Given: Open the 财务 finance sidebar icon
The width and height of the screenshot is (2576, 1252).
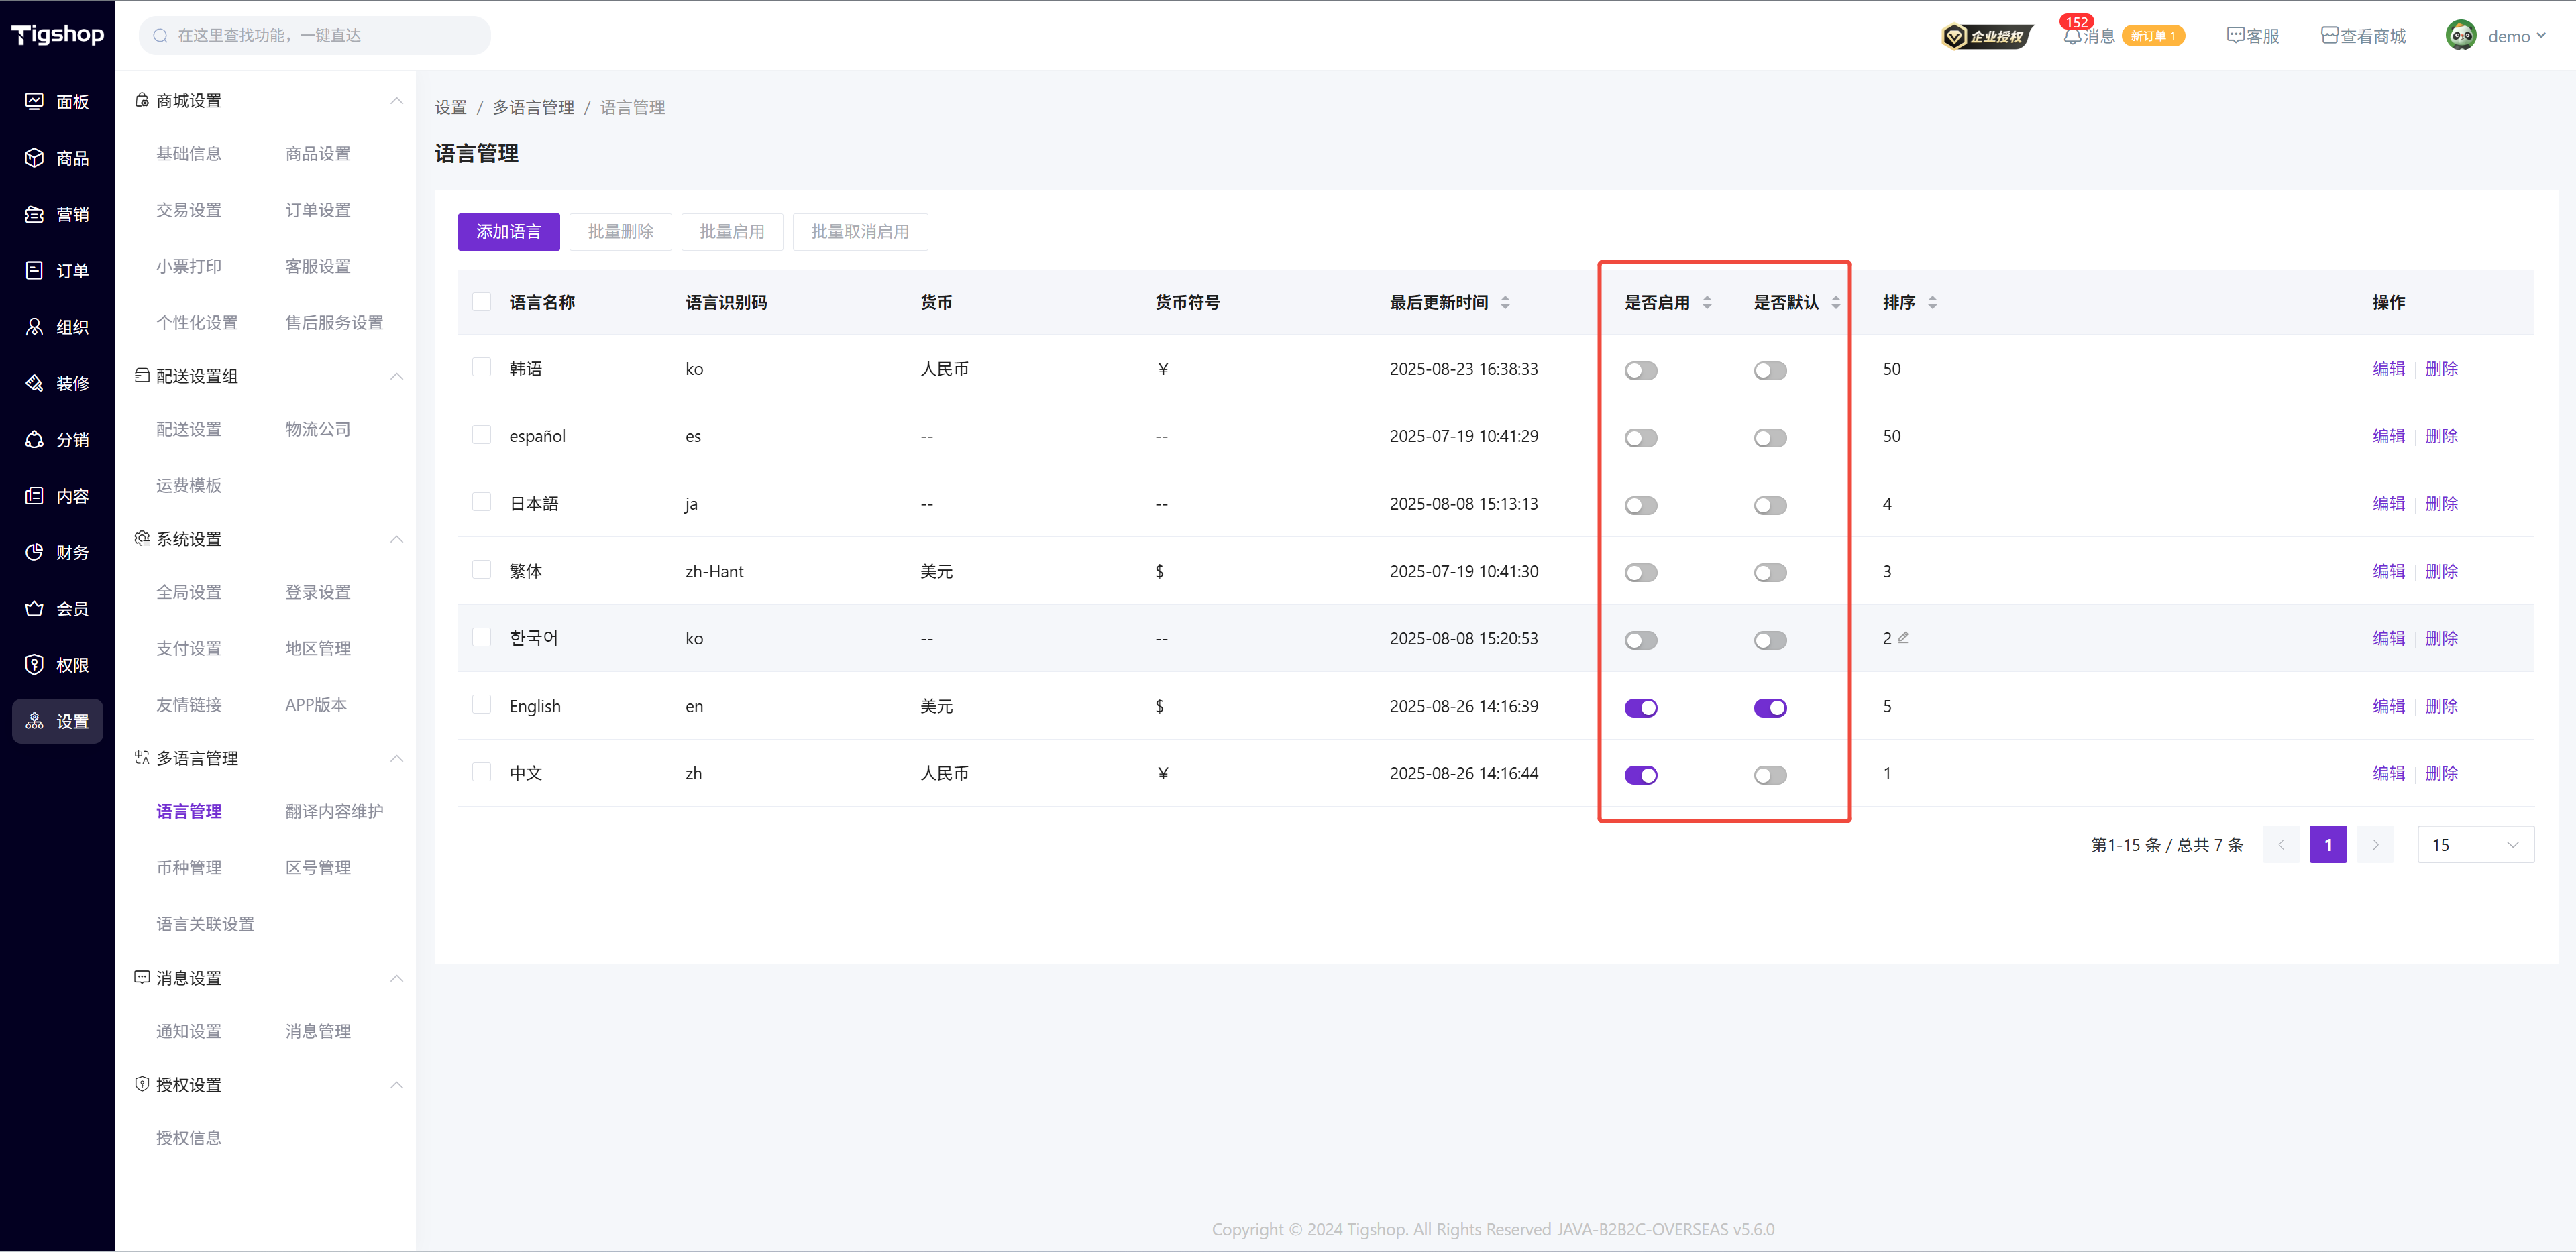Looking at the screenshot, I should pos(34,552).
